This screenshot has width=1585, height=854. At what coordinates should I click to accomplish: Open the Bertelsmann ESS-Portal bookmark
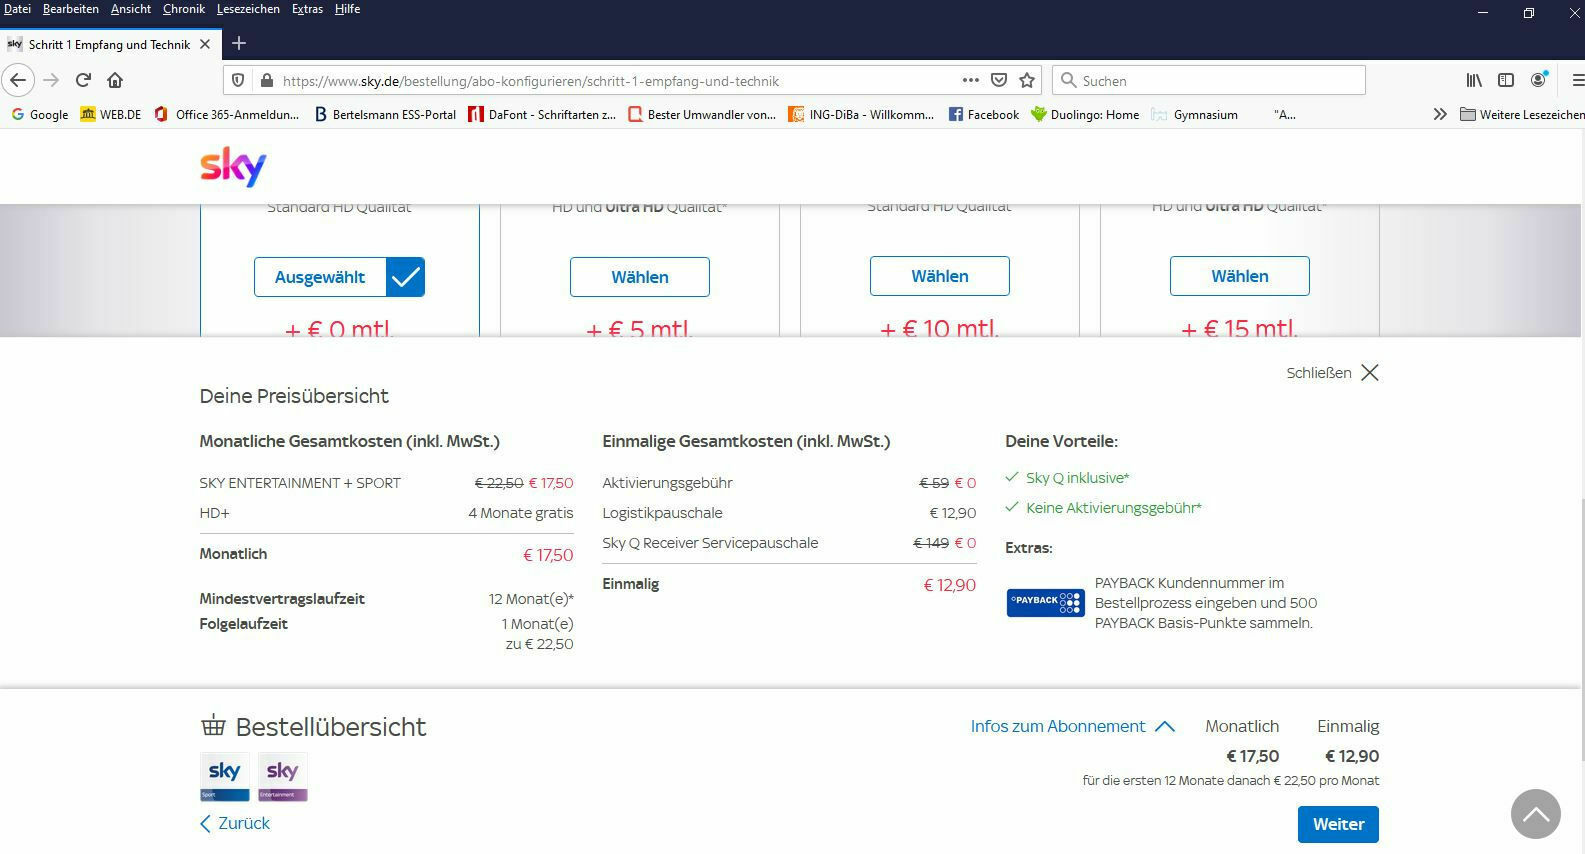tap(385, 114)
